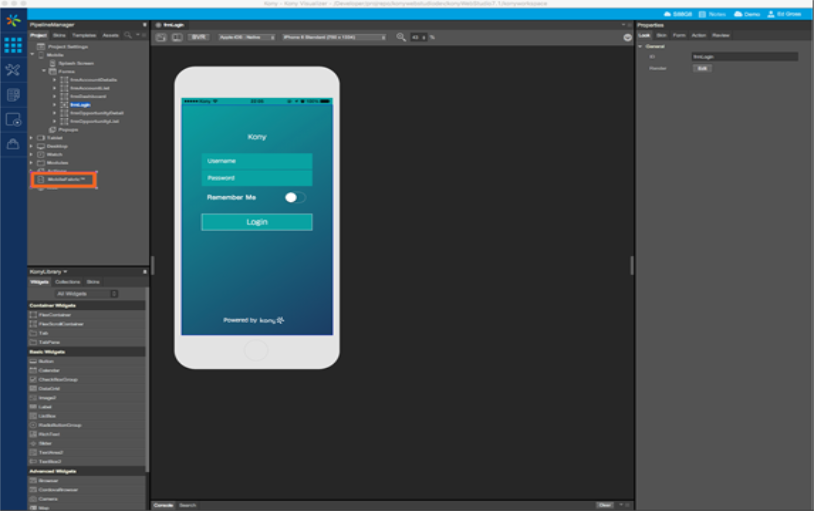Switch to the Assets tab
This screenshot has height=511, width=814.
(x=111, y=35)
